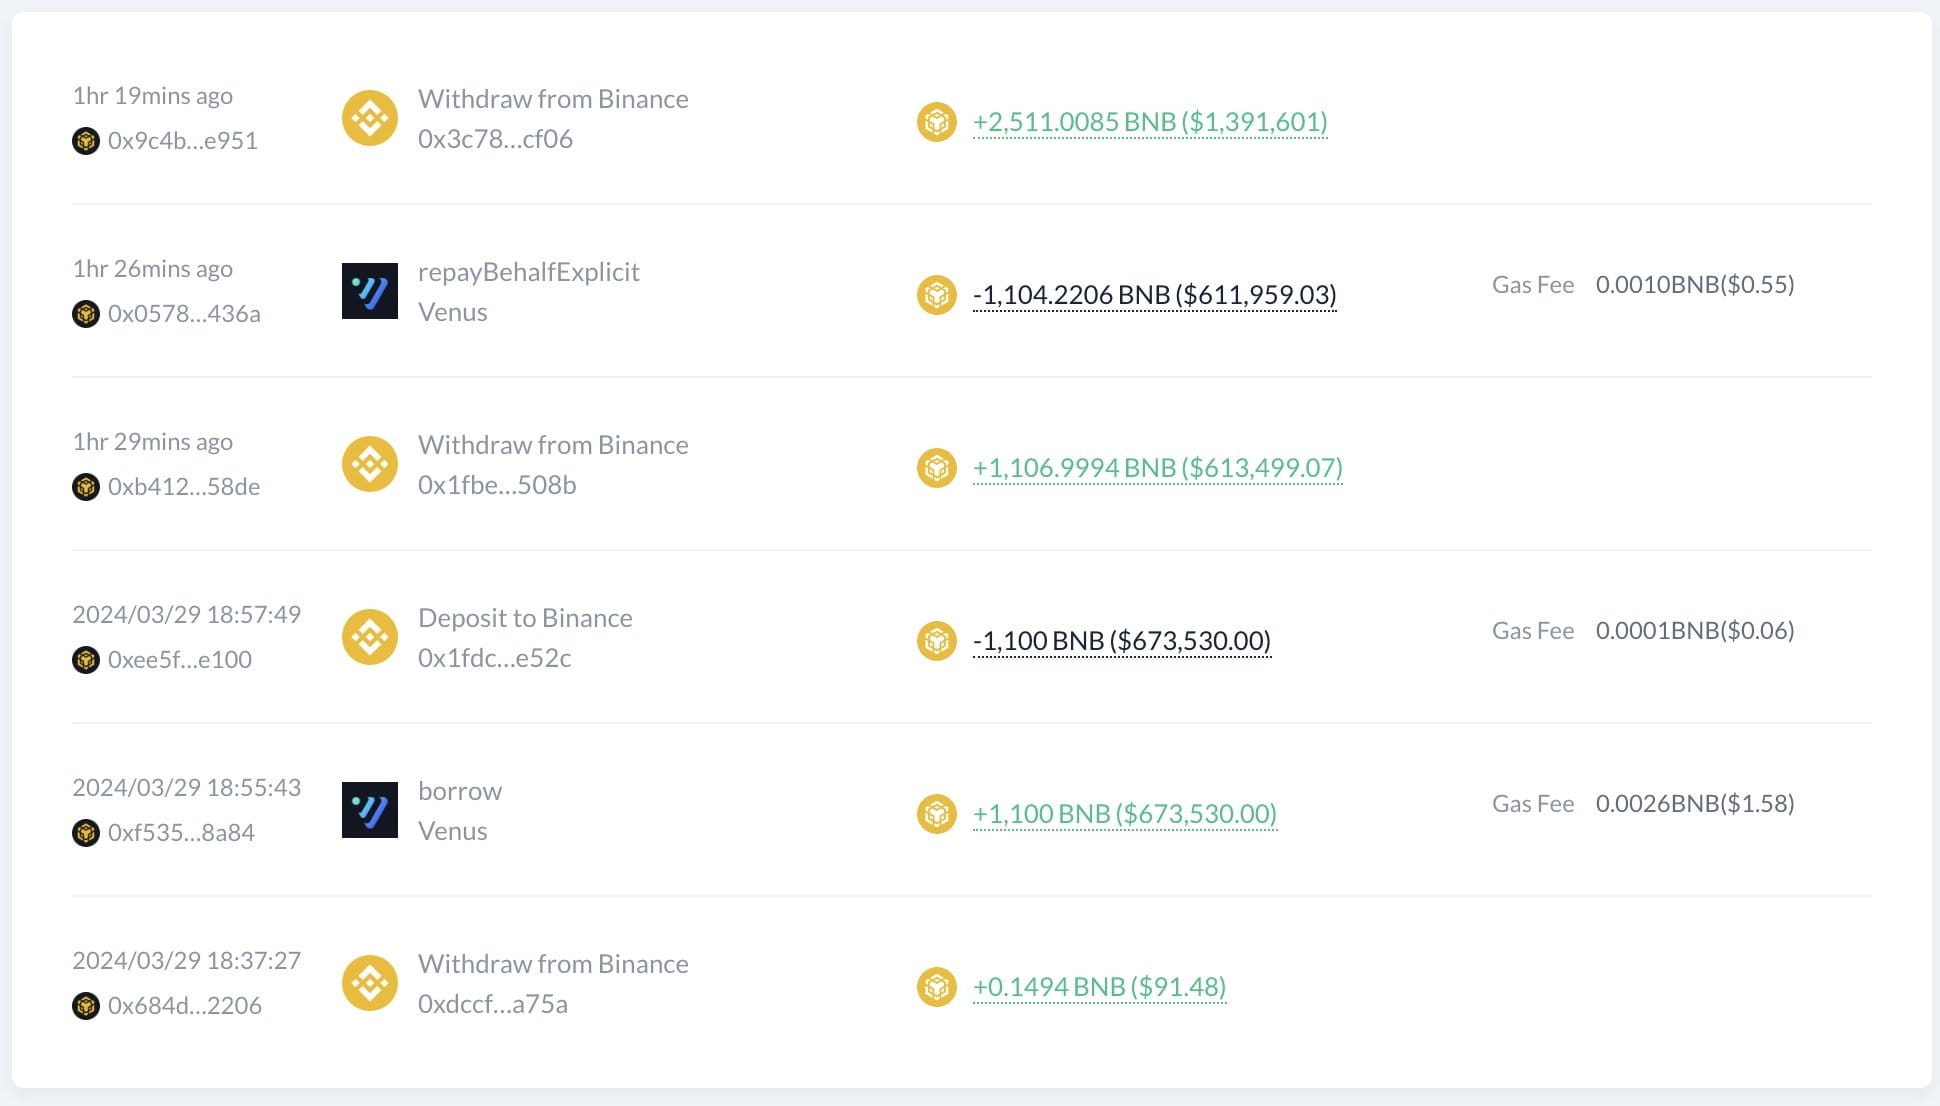Click the address 0x0578...436a
Viewport: 1940px width, 1106px height.
tap(184, 312)
